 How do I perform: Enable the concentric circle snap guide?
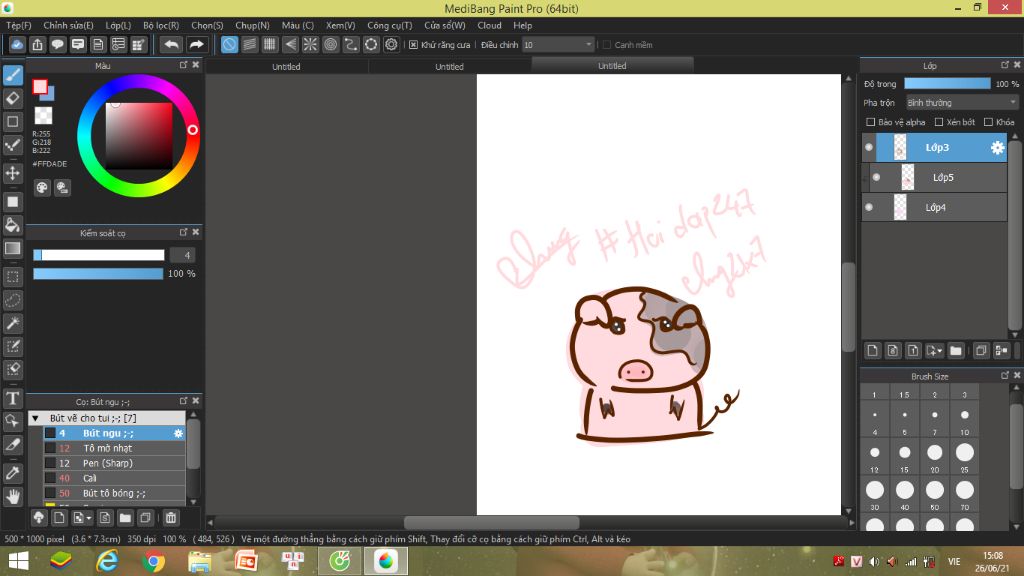tap(330, 44)
